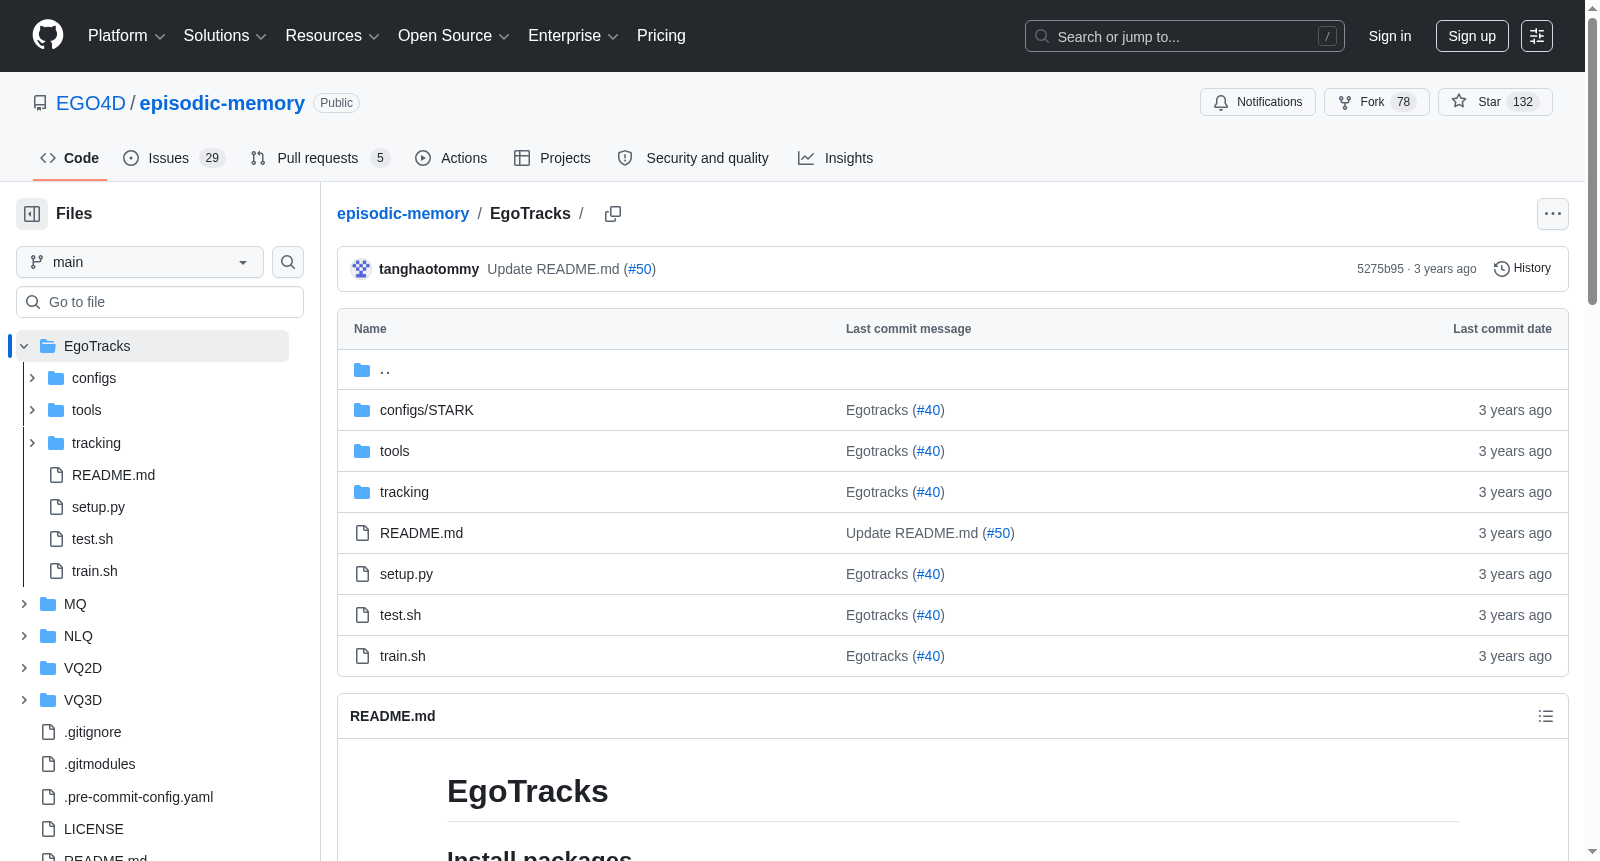Select LICENSE in the file tree
Screen dimensions: 1600x861
coord(93,829)
